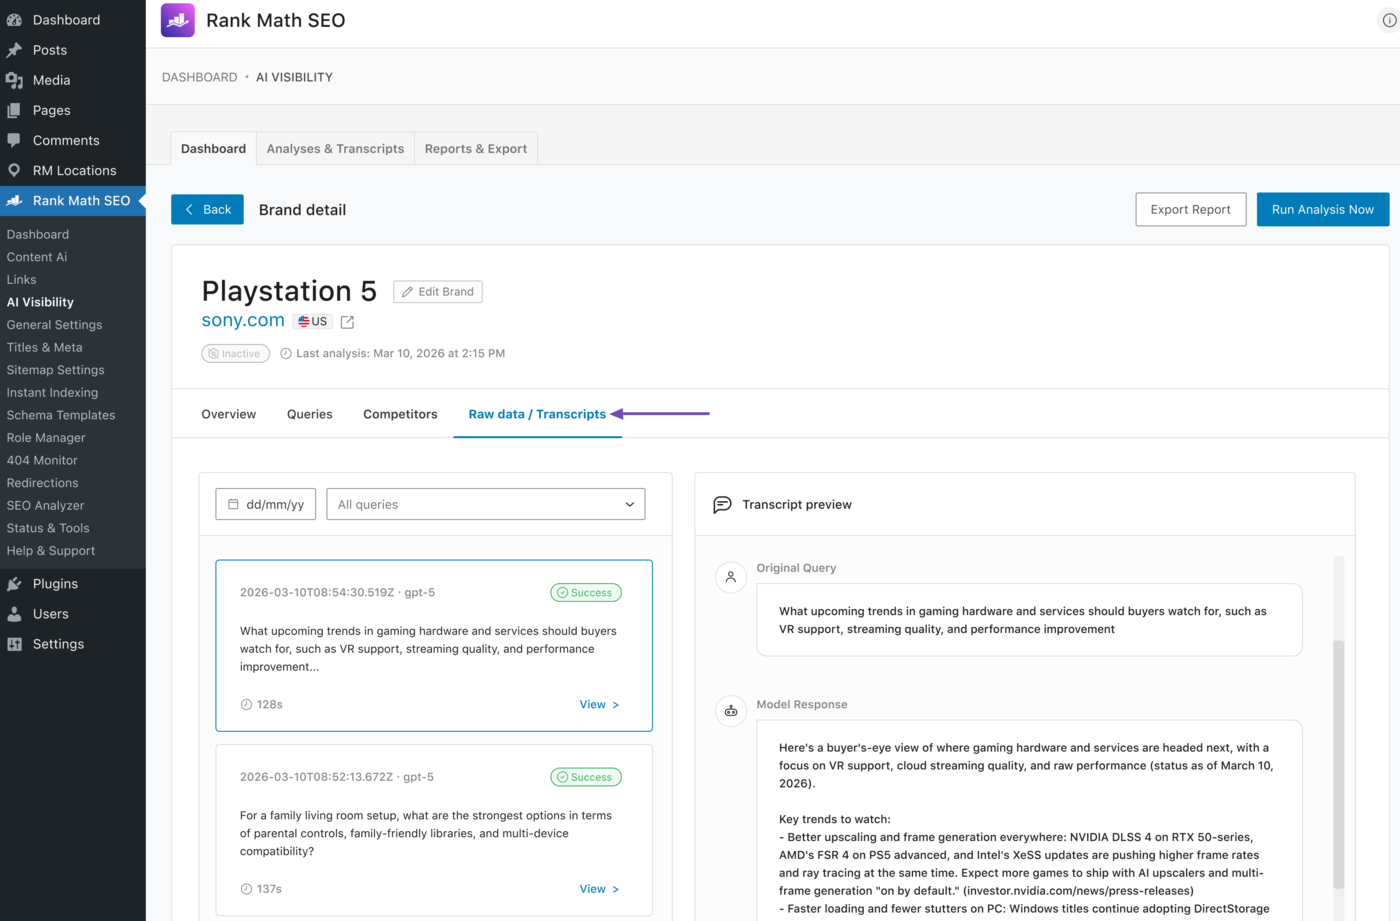Click the Comments bubble icon
1400x921 pixels.
tap(14, 140)
